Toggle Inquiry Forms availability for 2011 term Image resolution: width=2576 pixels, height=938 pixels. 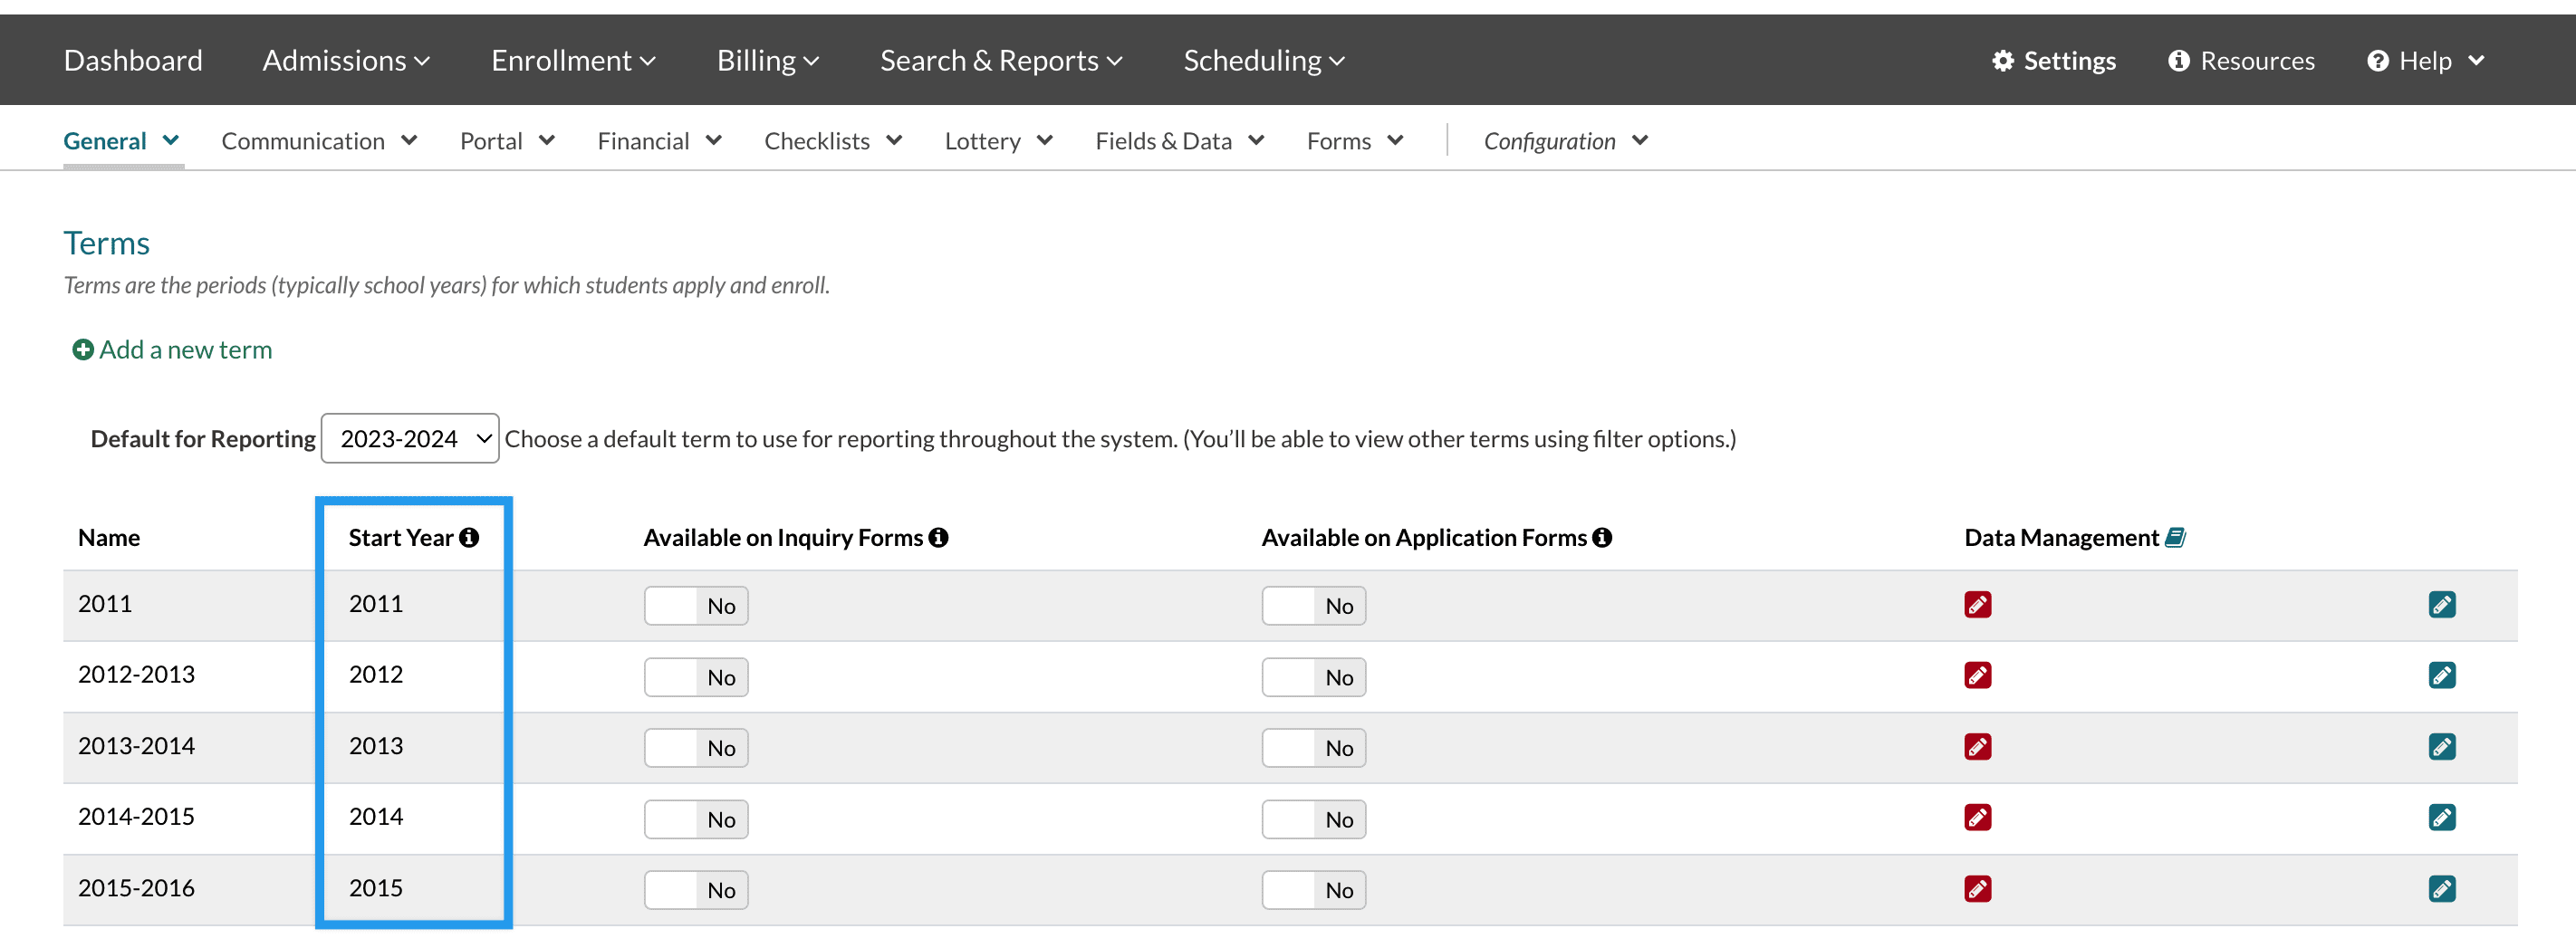point(696,606)
